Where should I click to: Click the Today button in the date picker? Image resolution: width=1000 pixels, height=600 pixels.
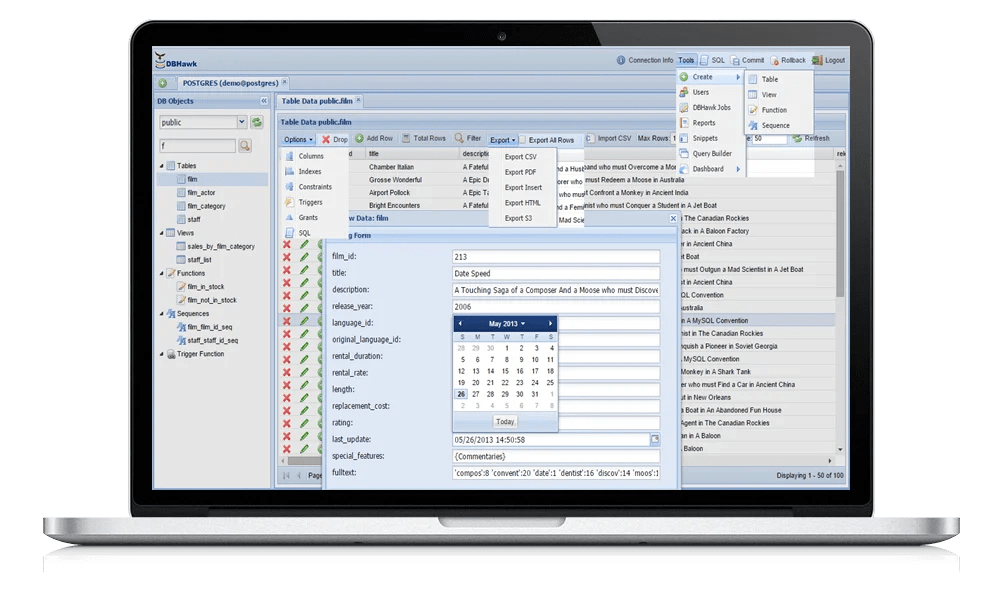point(503,422)
